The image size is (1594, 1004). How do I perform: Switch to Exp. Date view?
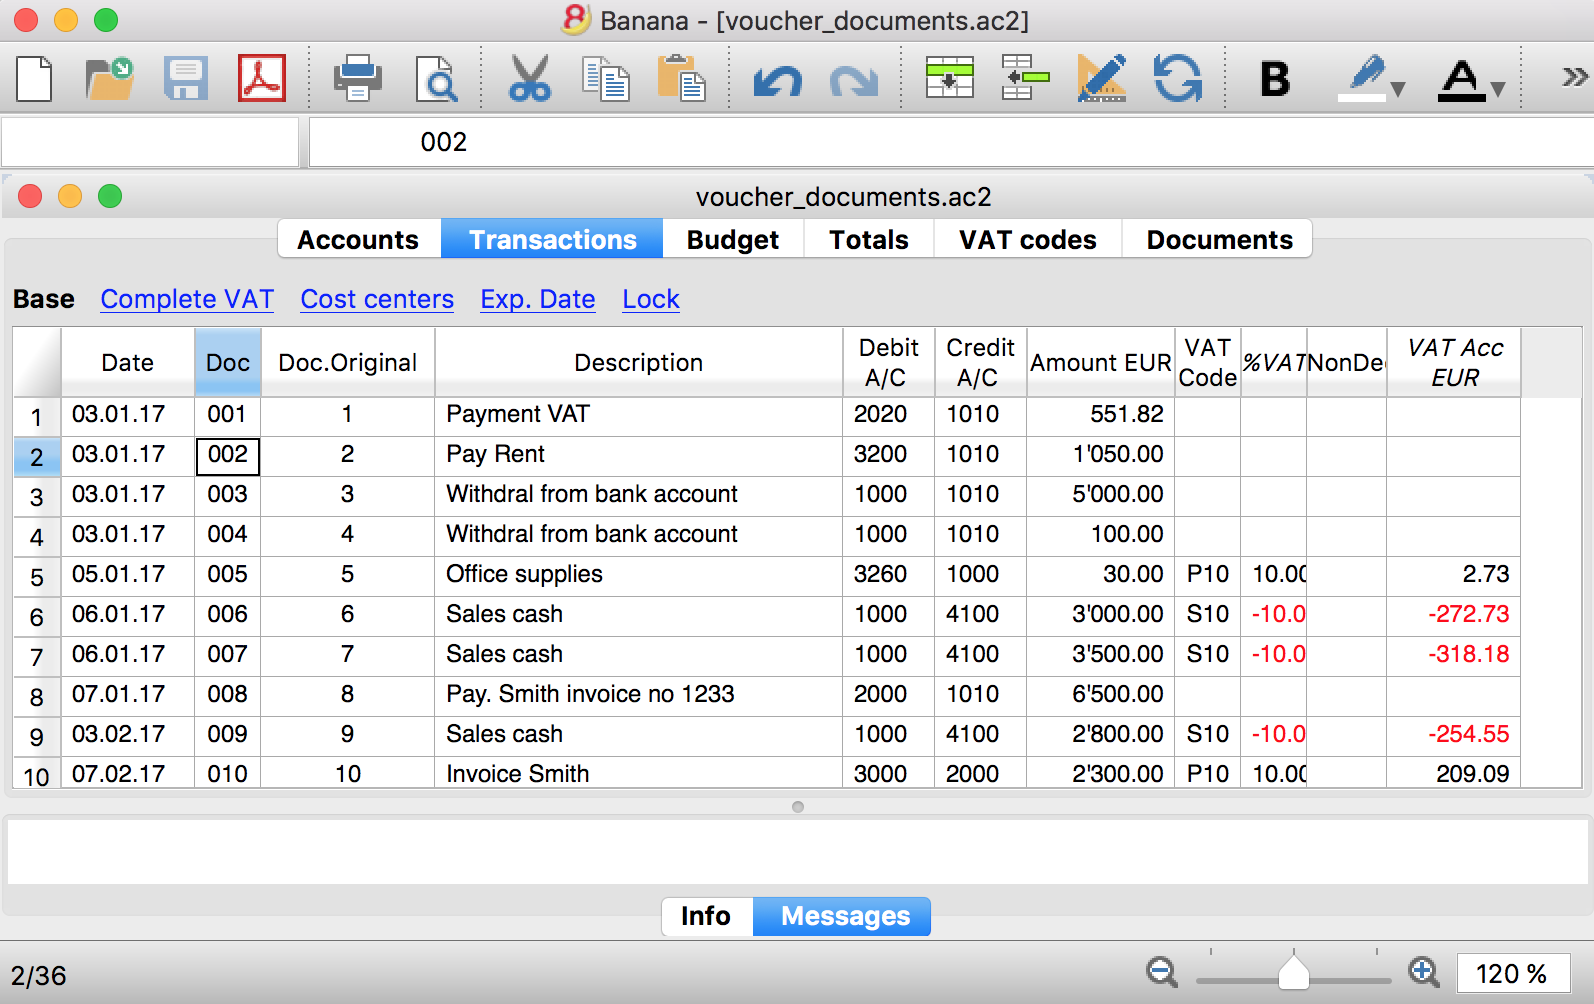538,299
